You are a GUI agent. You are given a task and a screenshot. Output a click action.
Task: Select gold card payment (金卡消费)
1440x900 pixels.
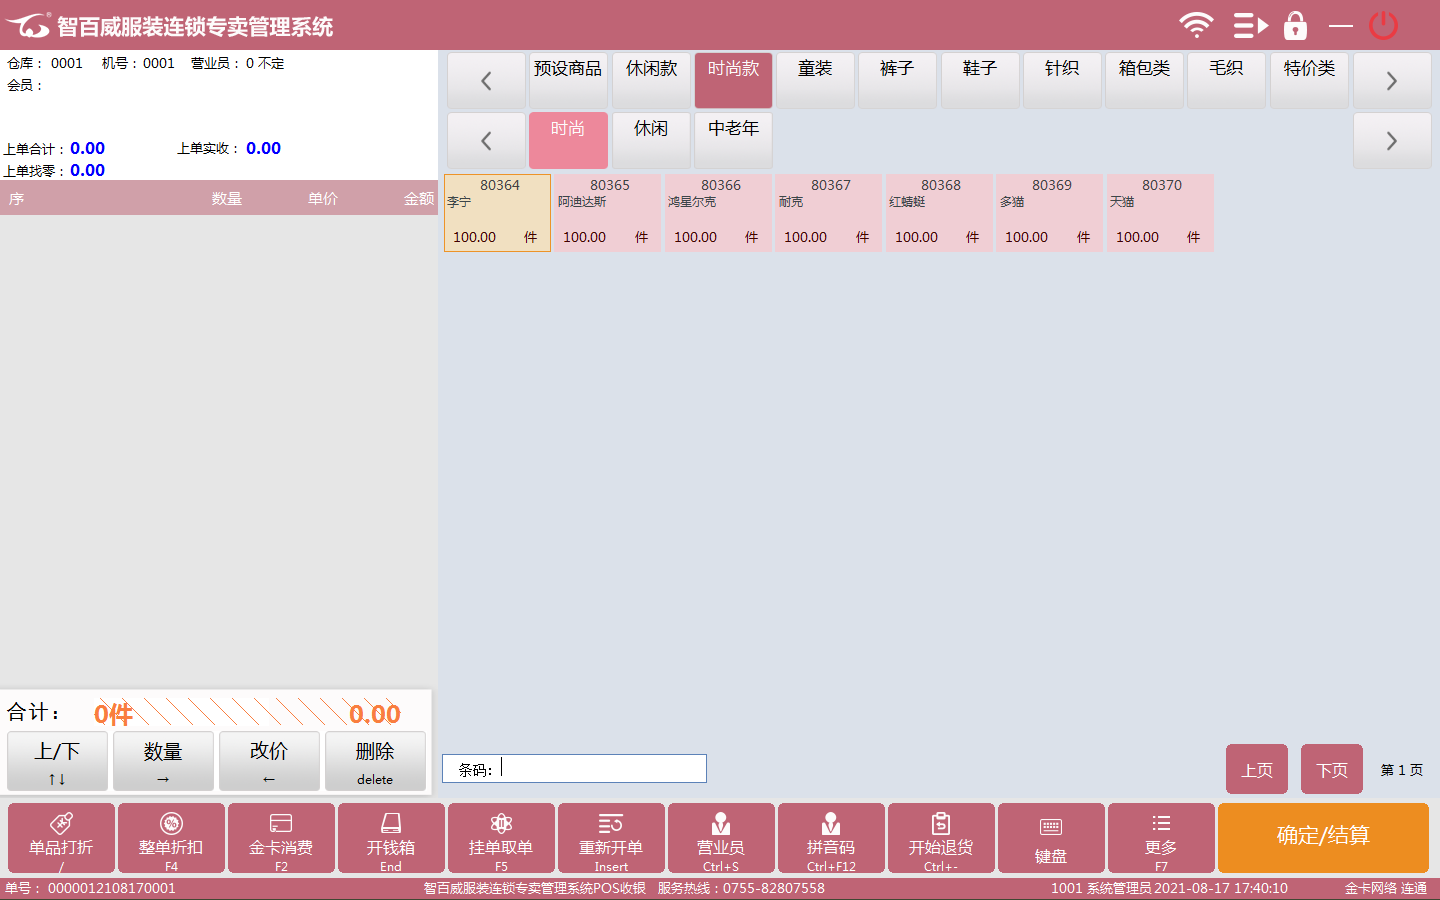point(281,838)
